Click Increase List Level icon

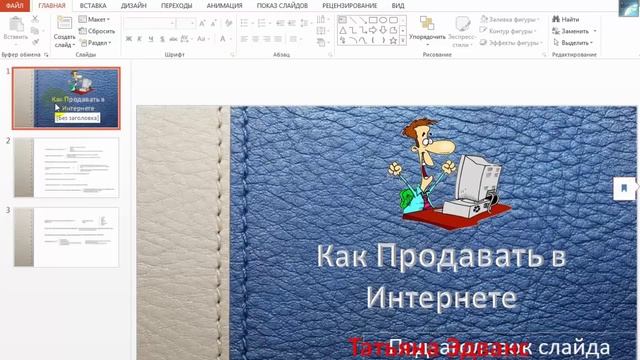[292, 23]
